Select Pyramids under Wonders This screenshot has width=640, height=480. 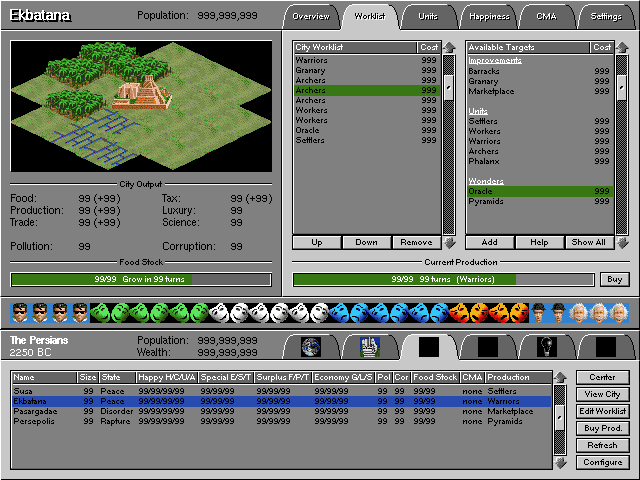pyautogui.click(x=539, y=201)
